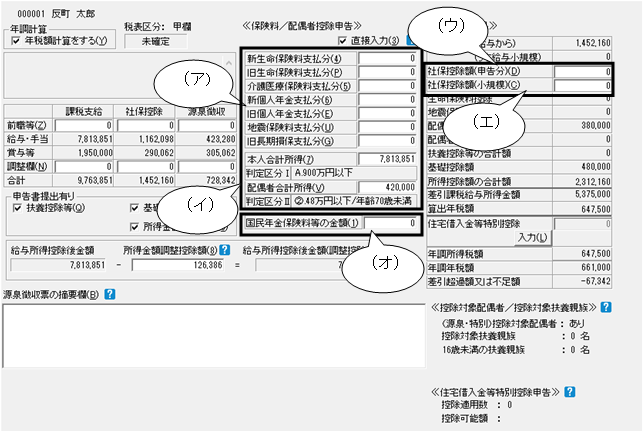Open help for 源泉徴収票の摘要欄(B)
This screenshot has height=432, width=643.
pos(109,294)
